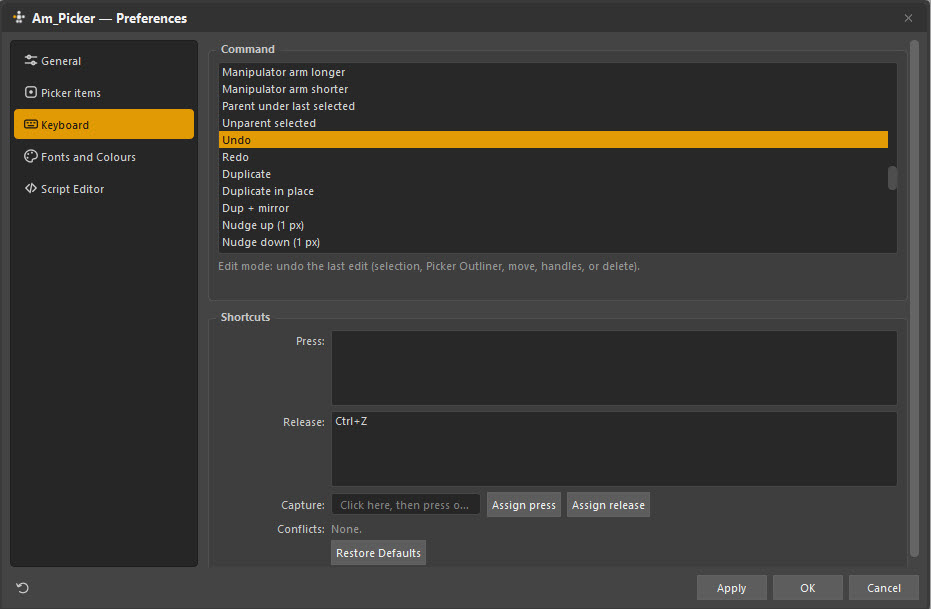Select the Manipulator arm longer command
Screen dimensions: 931x609
(553, 72)
